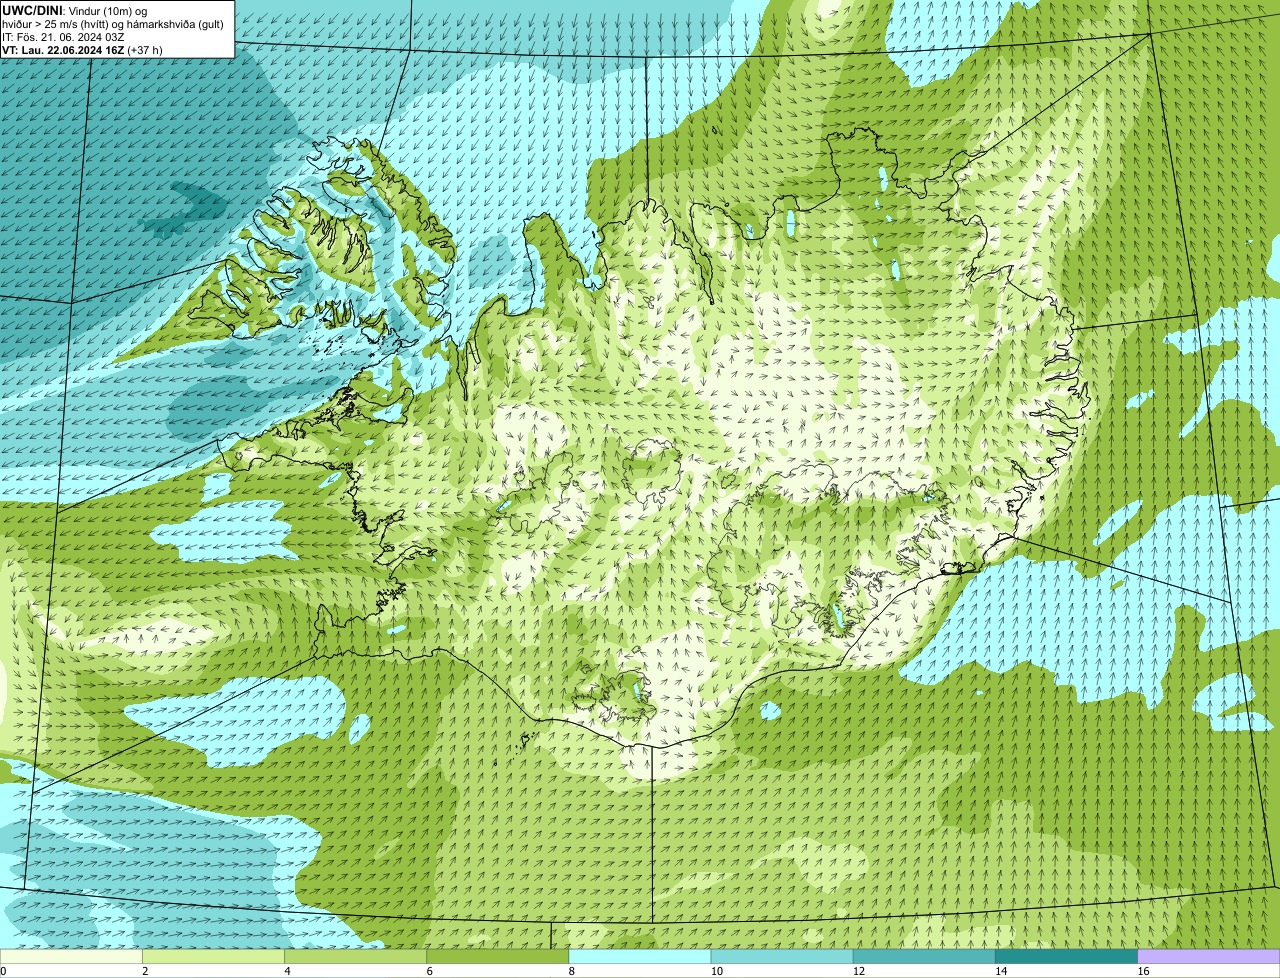The height and width of the screenshot is (978, 1280).
Task: Click the legend scale value '6'
Action: (429, 971)
